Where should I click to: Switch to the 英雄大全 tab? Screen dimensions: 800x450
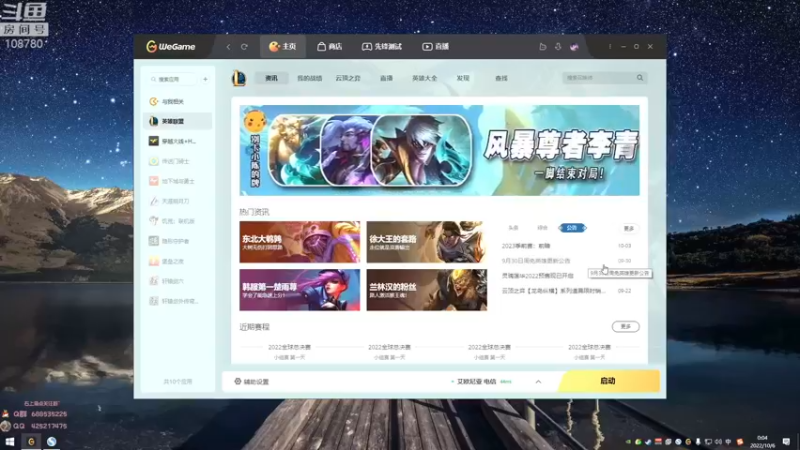424,78
